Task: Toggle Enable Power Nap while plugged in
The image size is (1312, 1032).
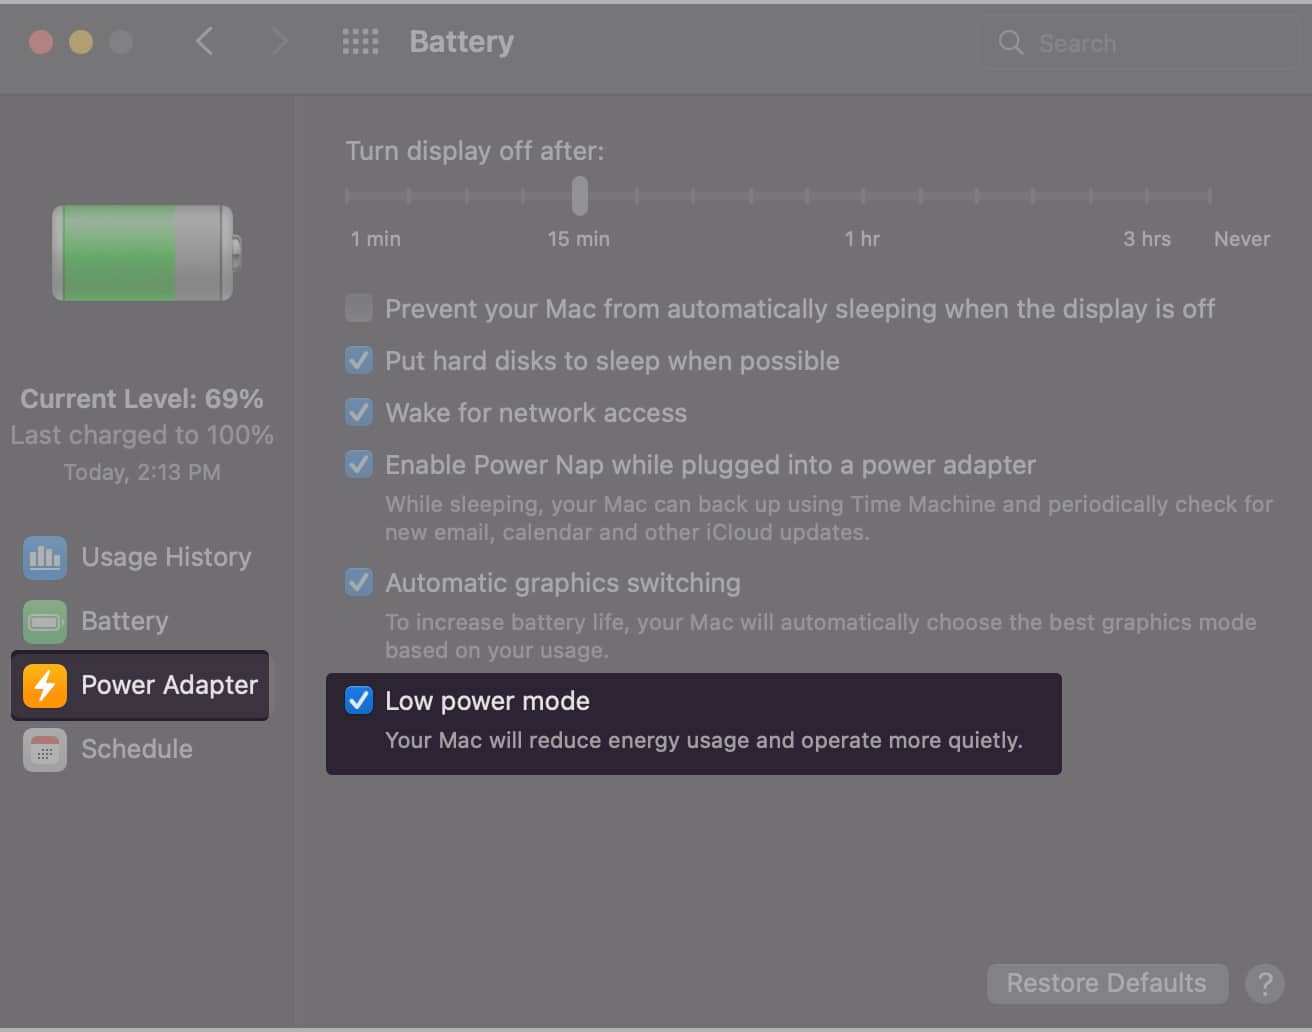Action: click(358, 464)
